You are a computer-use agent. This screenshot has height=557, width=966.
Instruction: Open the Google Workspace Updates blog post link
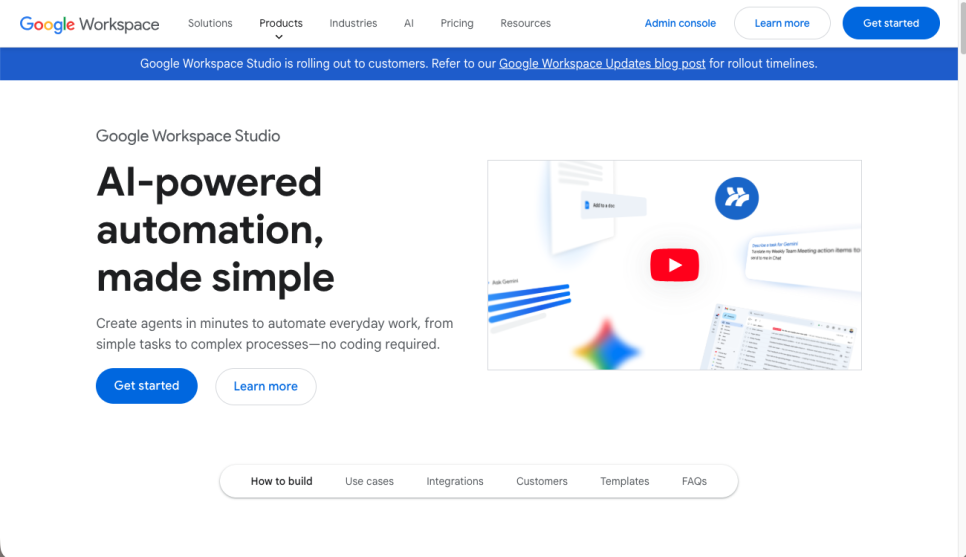coord(602,63)
